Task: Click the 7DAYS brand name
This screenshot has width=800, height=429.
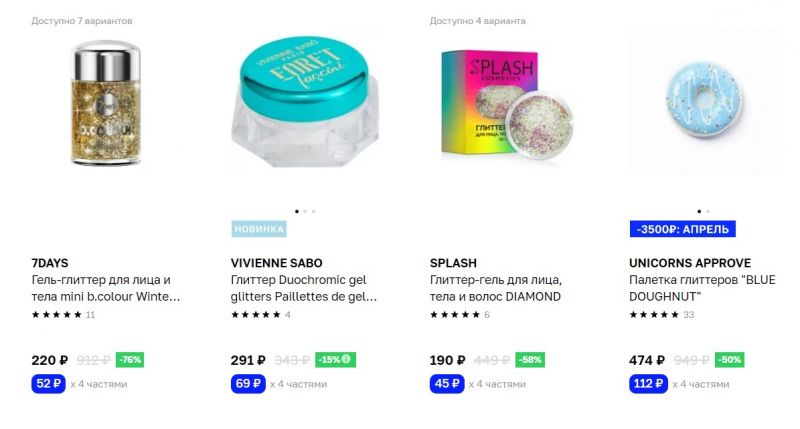Action: point(49,263)
